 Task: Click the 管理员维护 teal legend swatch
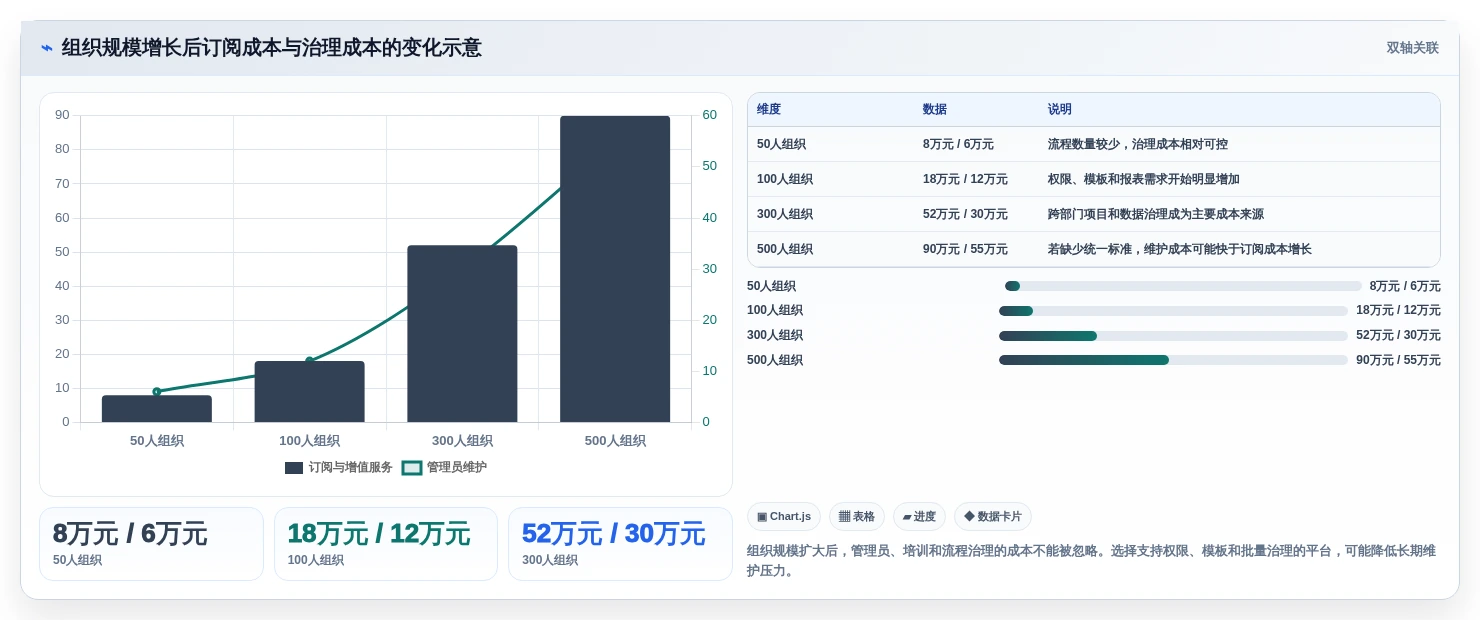point(412,468)
